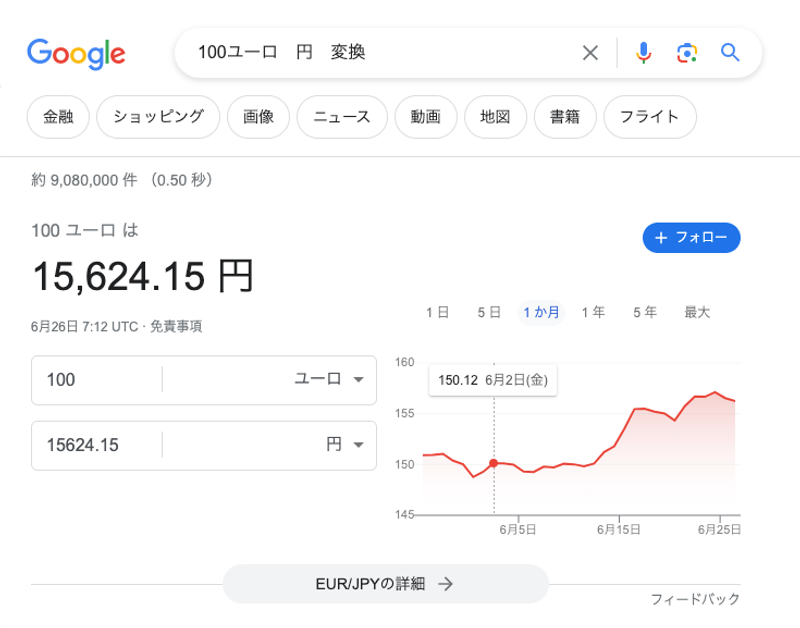Go to Google homepage via logo

[76, 53]
